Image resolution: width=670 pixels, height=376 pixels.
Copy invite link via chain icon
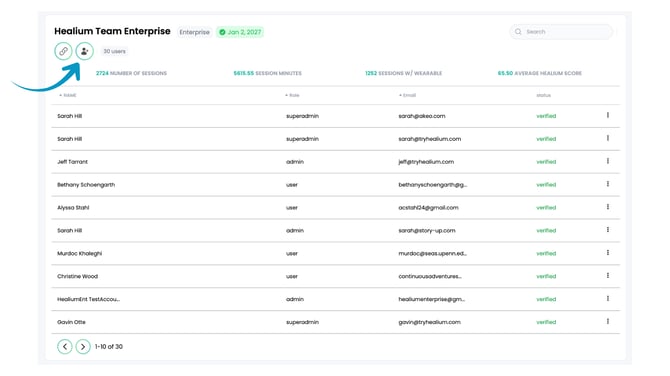pos(63,51)
